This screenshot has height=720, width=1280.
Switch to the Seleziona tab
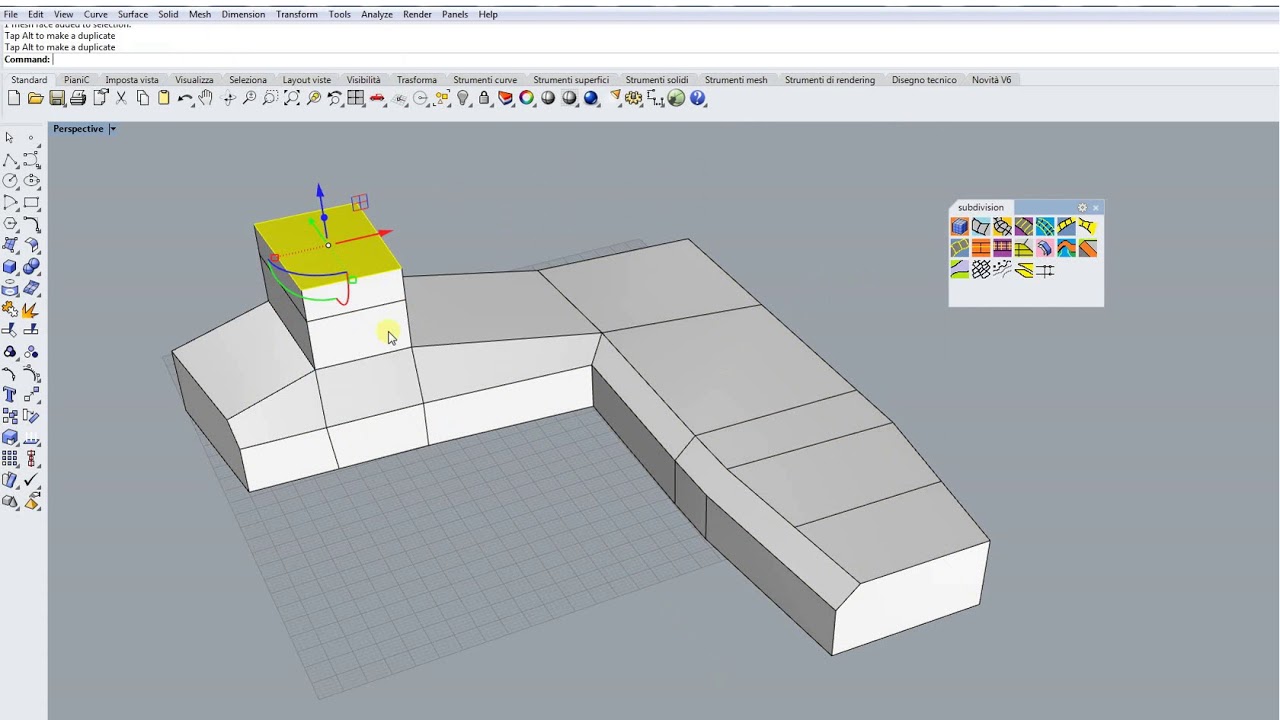click(x=248, y=80)
